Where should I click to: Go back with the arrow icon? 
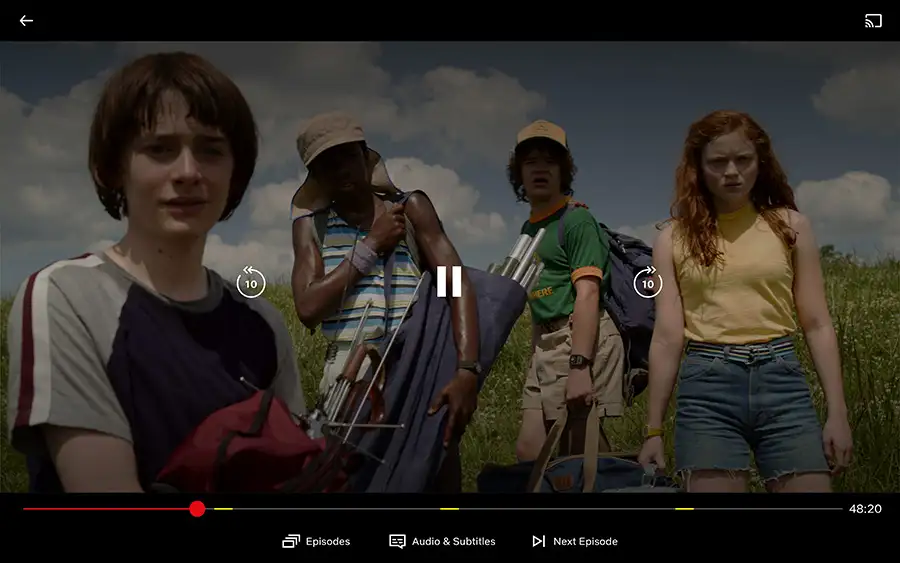[x=26, y=21]
